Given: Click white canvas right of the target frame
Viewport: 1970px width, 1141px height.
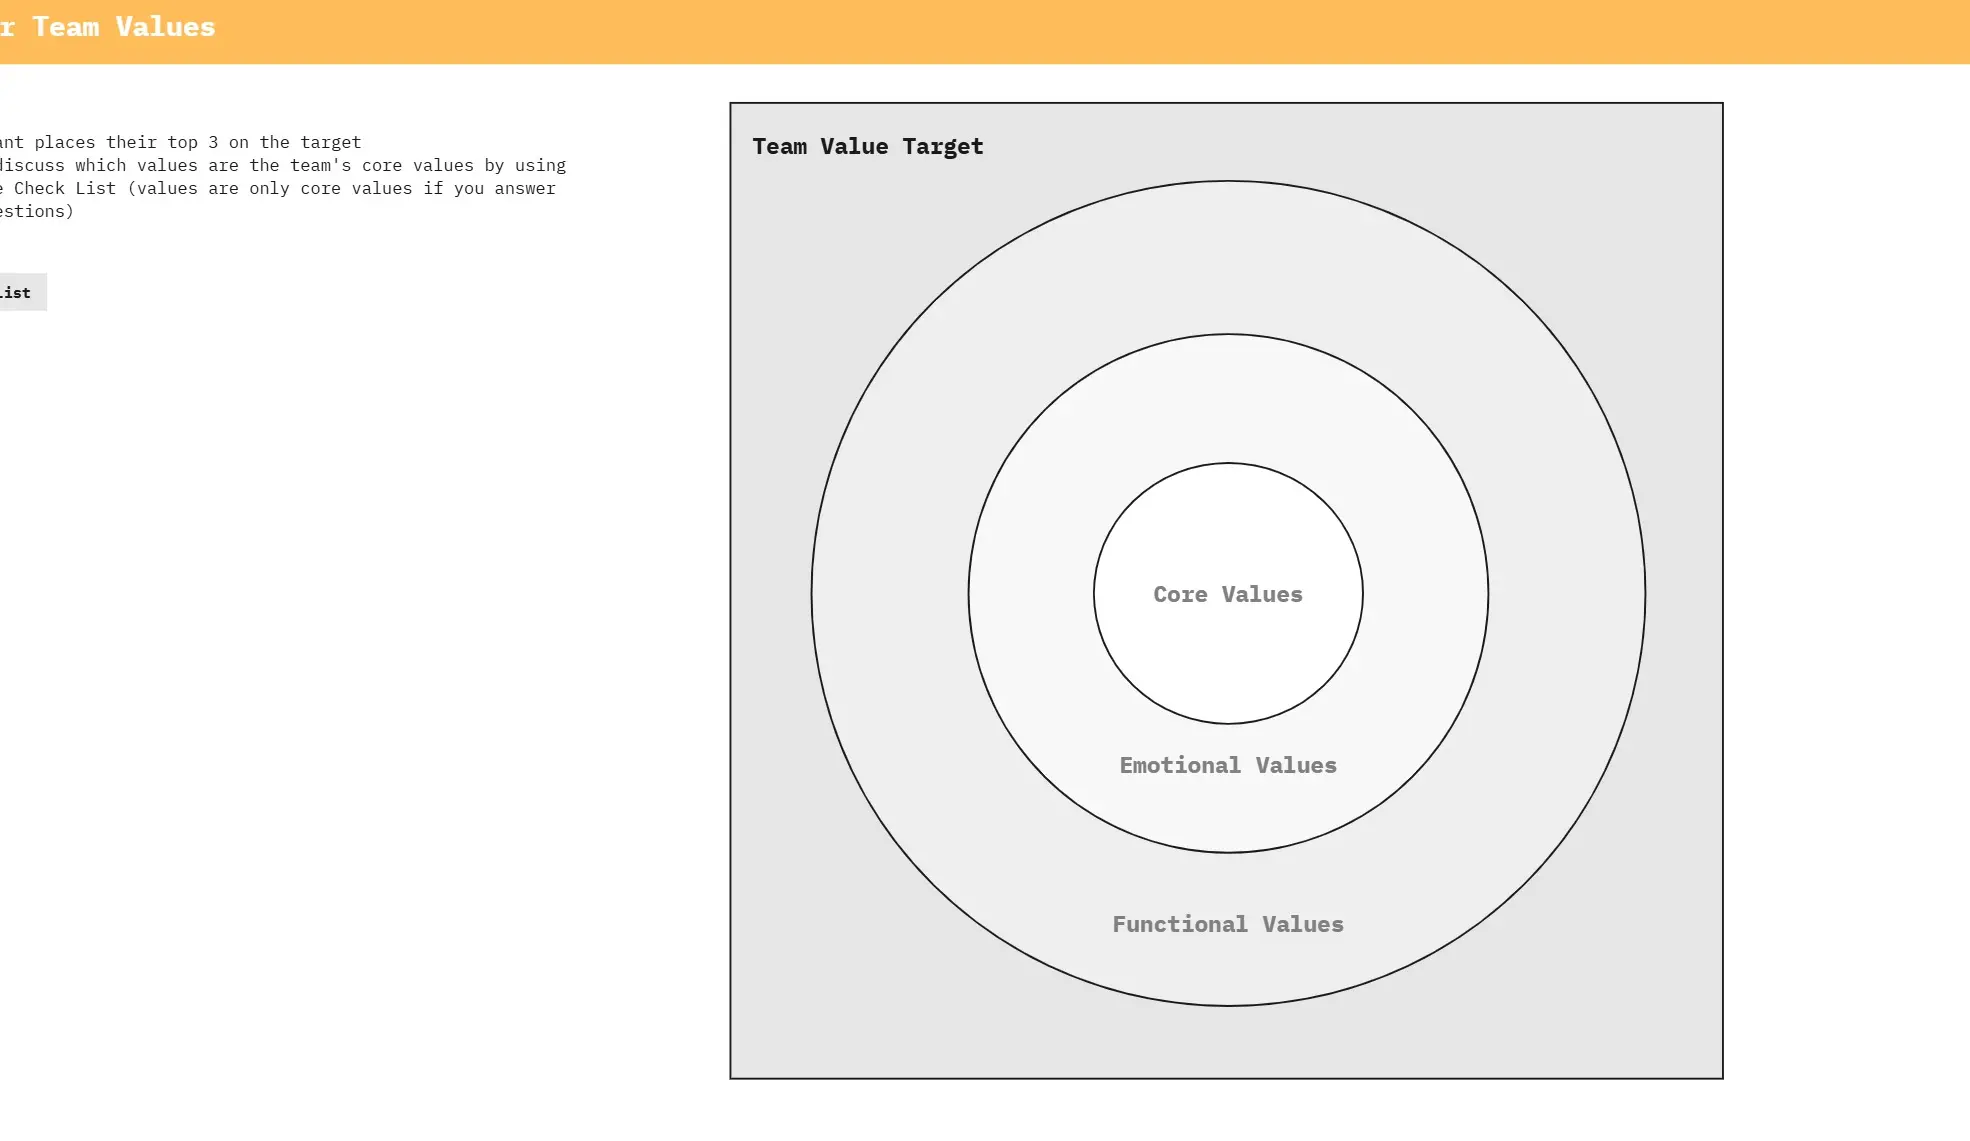Looking at the screenshot, I should [1850, 600].
